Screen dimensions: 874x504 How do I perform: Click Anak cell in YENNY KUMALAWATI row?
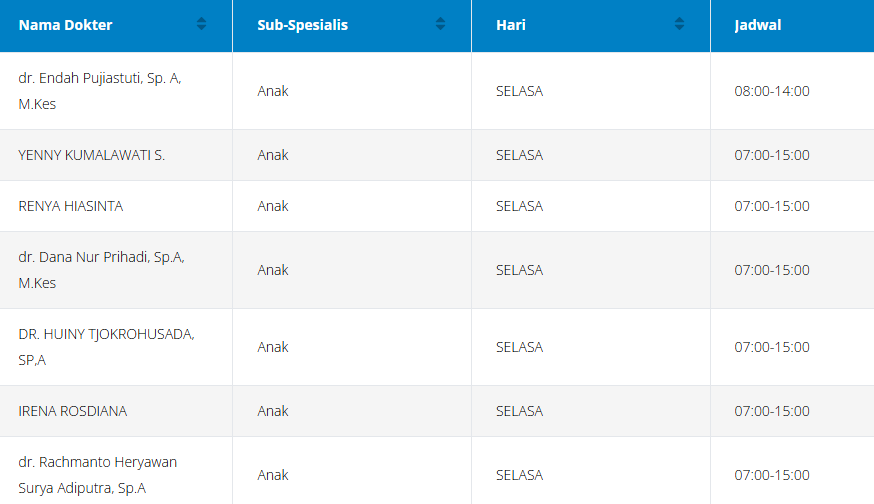(x=273, y=155)
